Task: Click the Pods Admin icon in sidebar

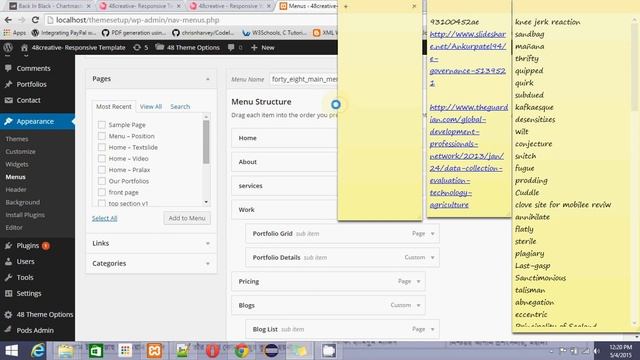Action: [x=9, y=330]
